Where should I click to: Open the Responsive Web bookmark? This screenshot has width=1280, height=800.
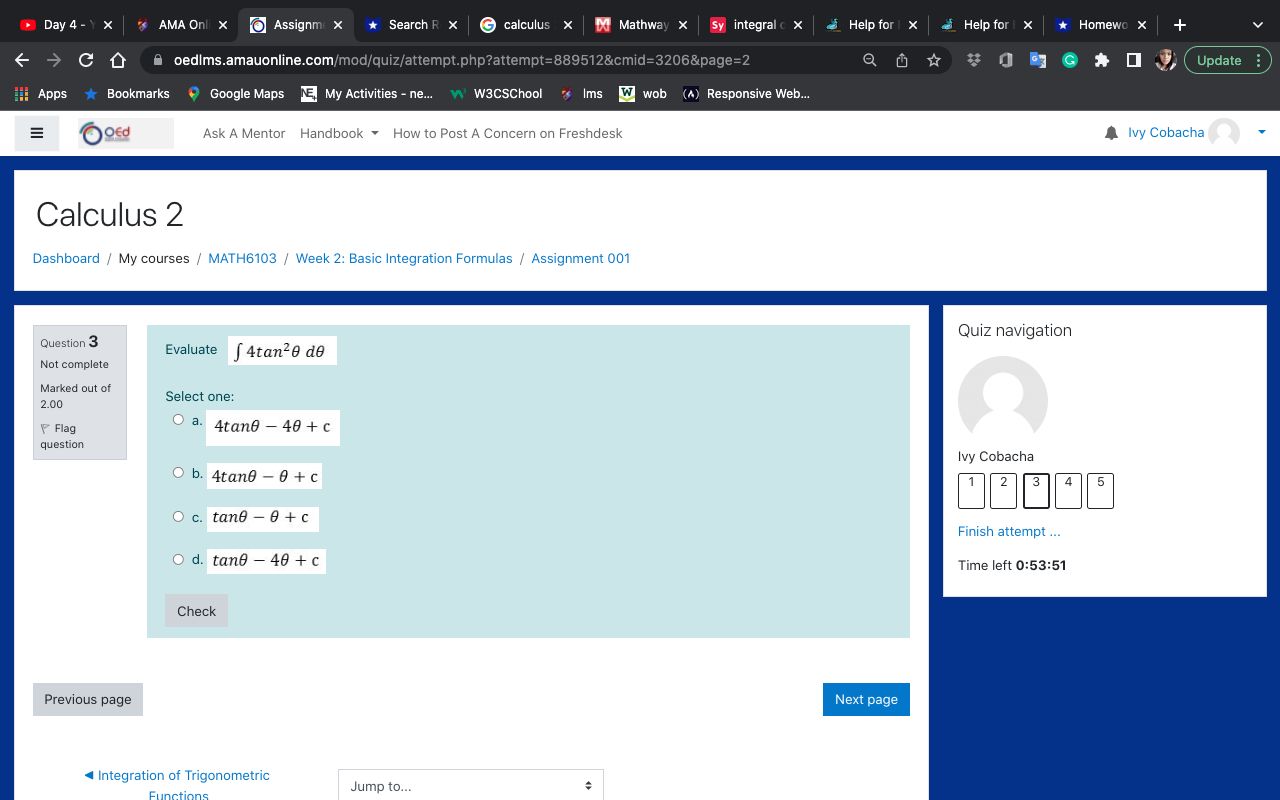[746, 94]
